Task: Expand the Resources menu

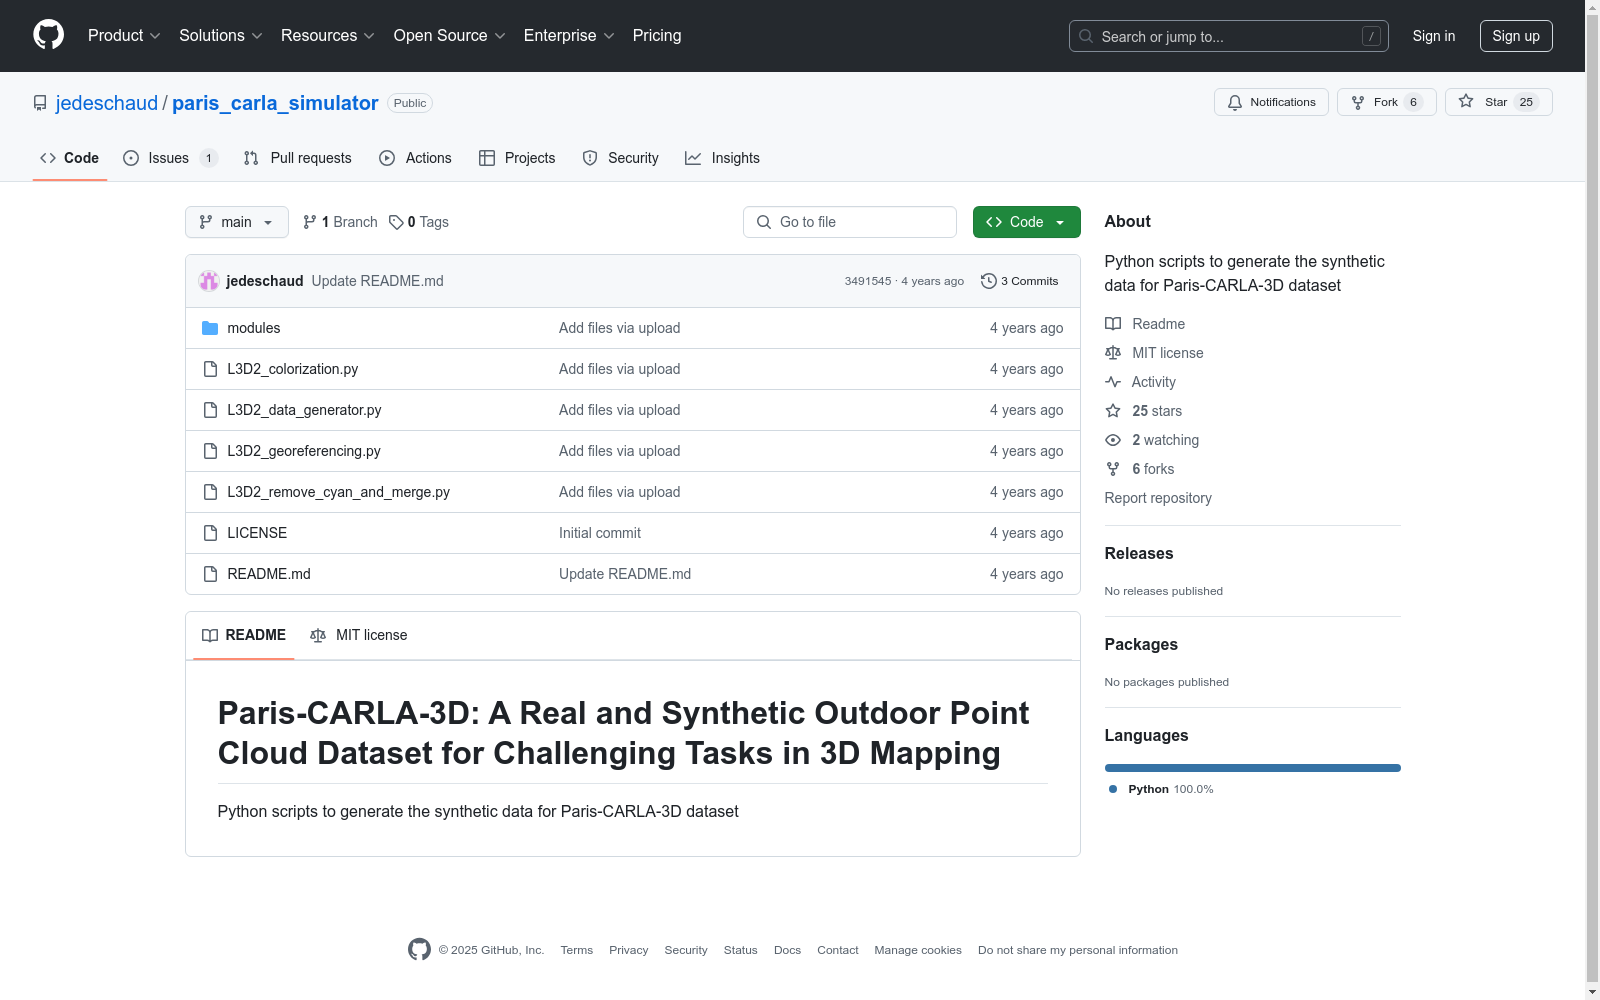Action: (328, 36)
